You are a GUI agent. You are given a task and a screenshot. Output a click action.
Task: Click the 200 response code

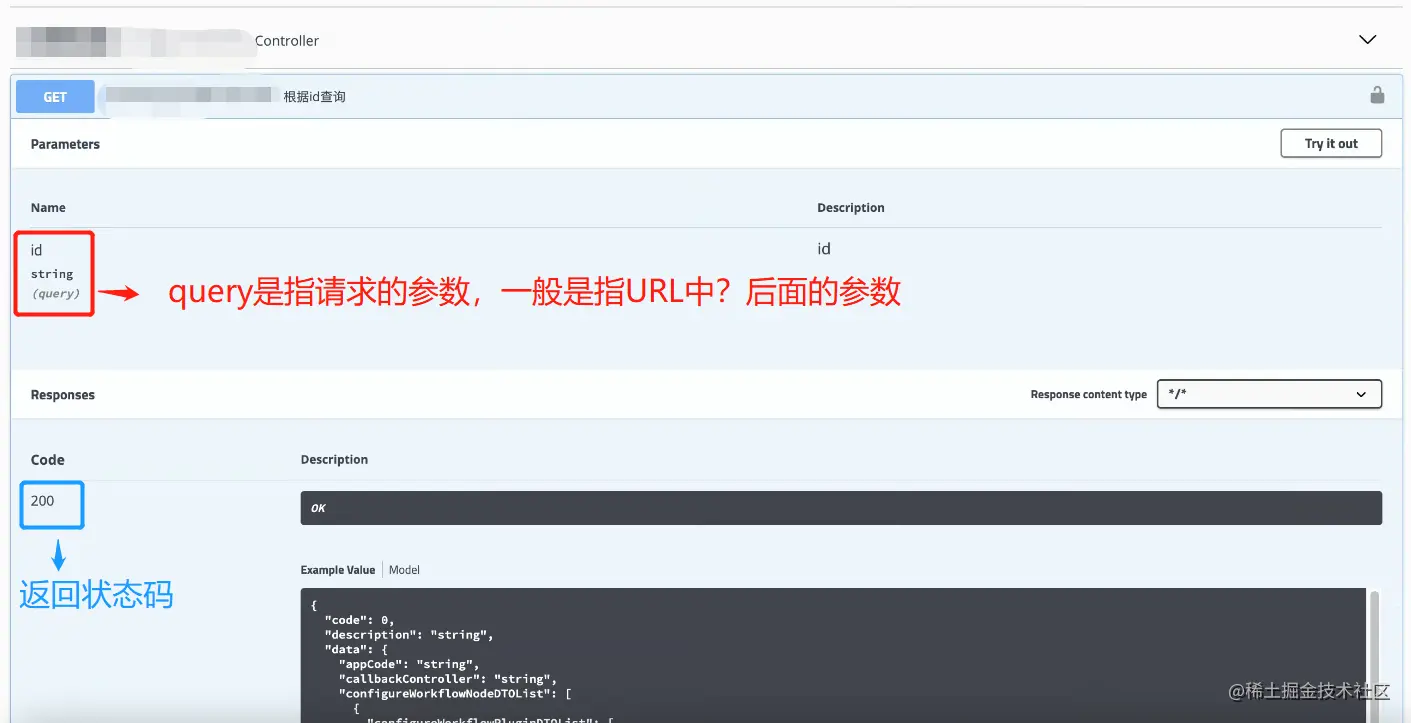(42, 501)
